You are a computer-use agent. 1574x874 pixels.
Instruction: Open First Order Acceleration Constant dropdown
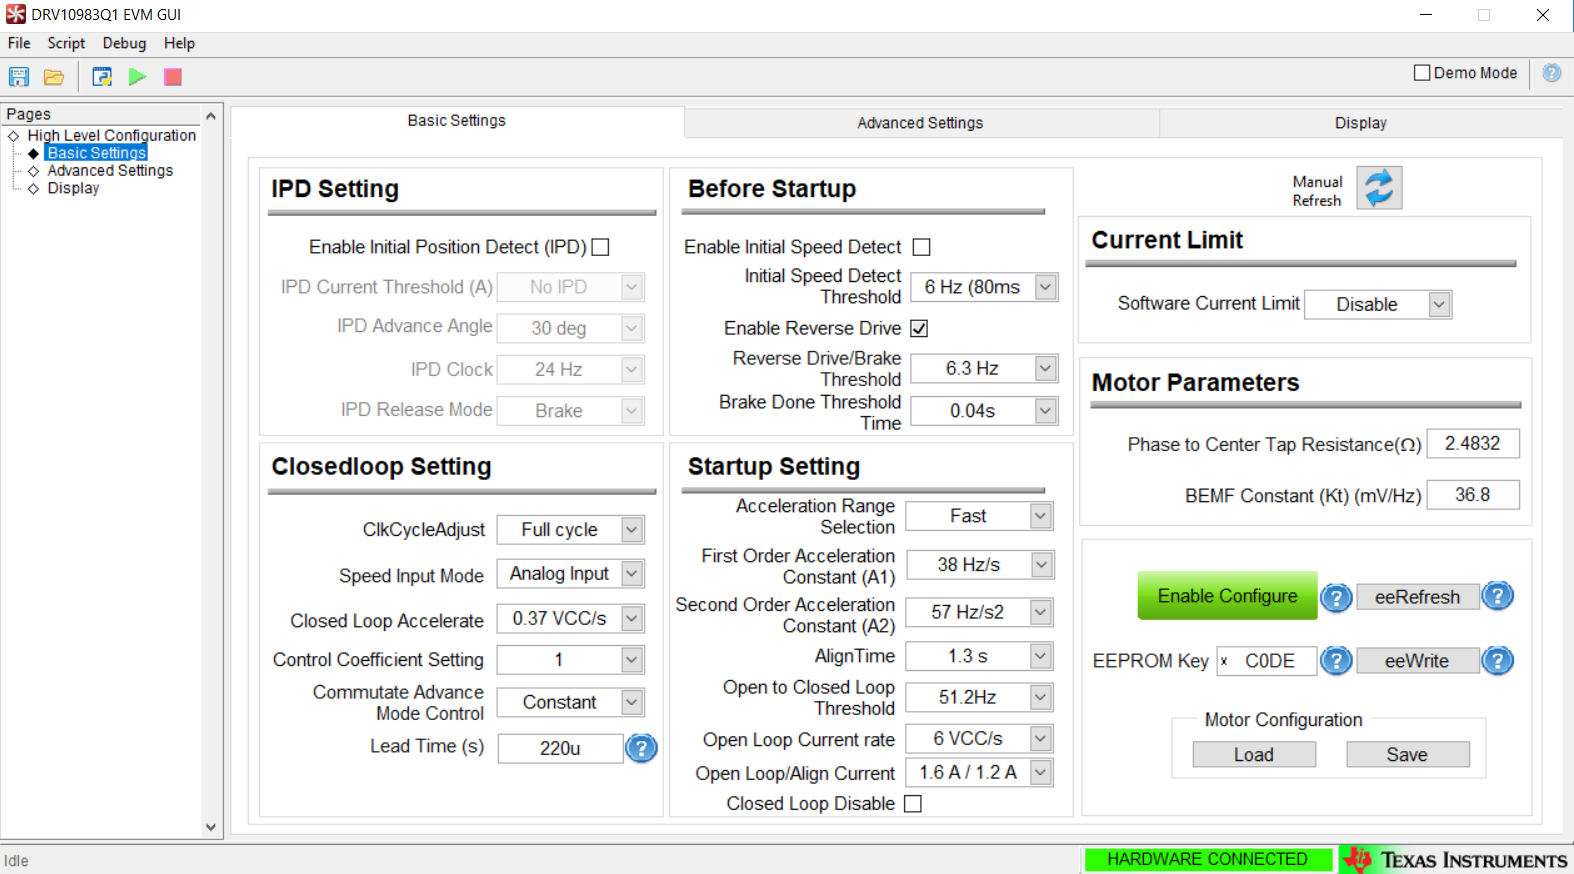(979, 565)
